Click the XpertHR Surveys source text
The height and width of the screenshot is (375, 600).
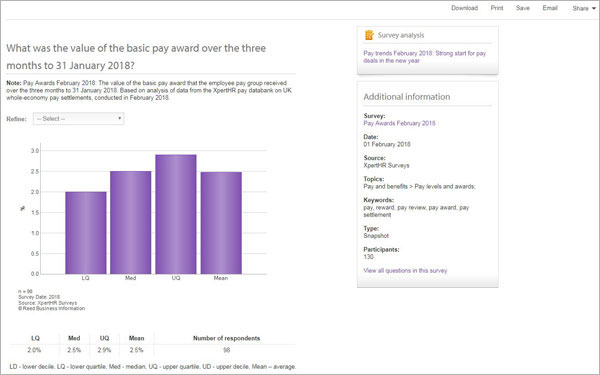tap(386, 165)
